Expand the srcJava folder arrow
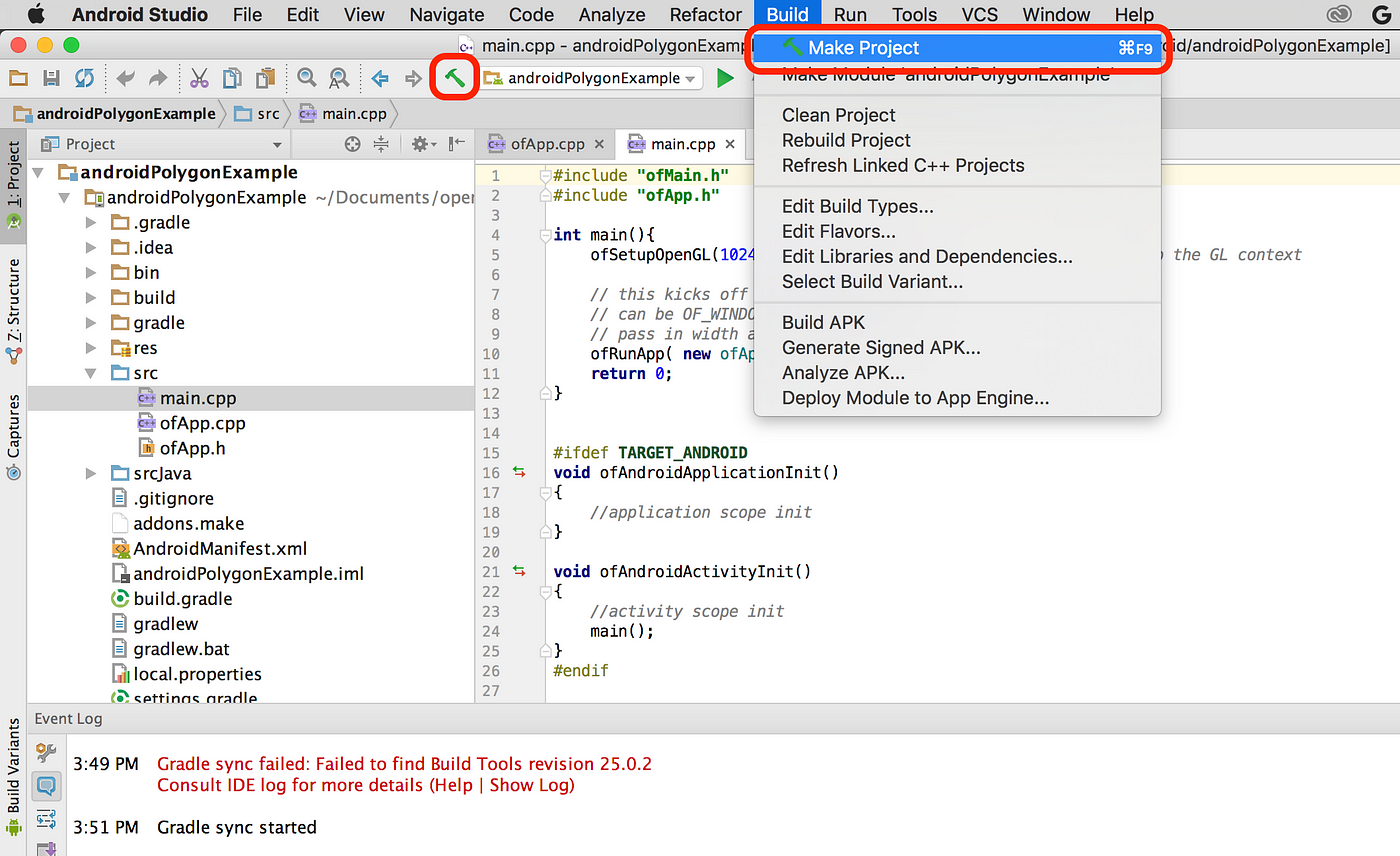Viewport: 1400px width, 856px height. (x=91, y=473)
